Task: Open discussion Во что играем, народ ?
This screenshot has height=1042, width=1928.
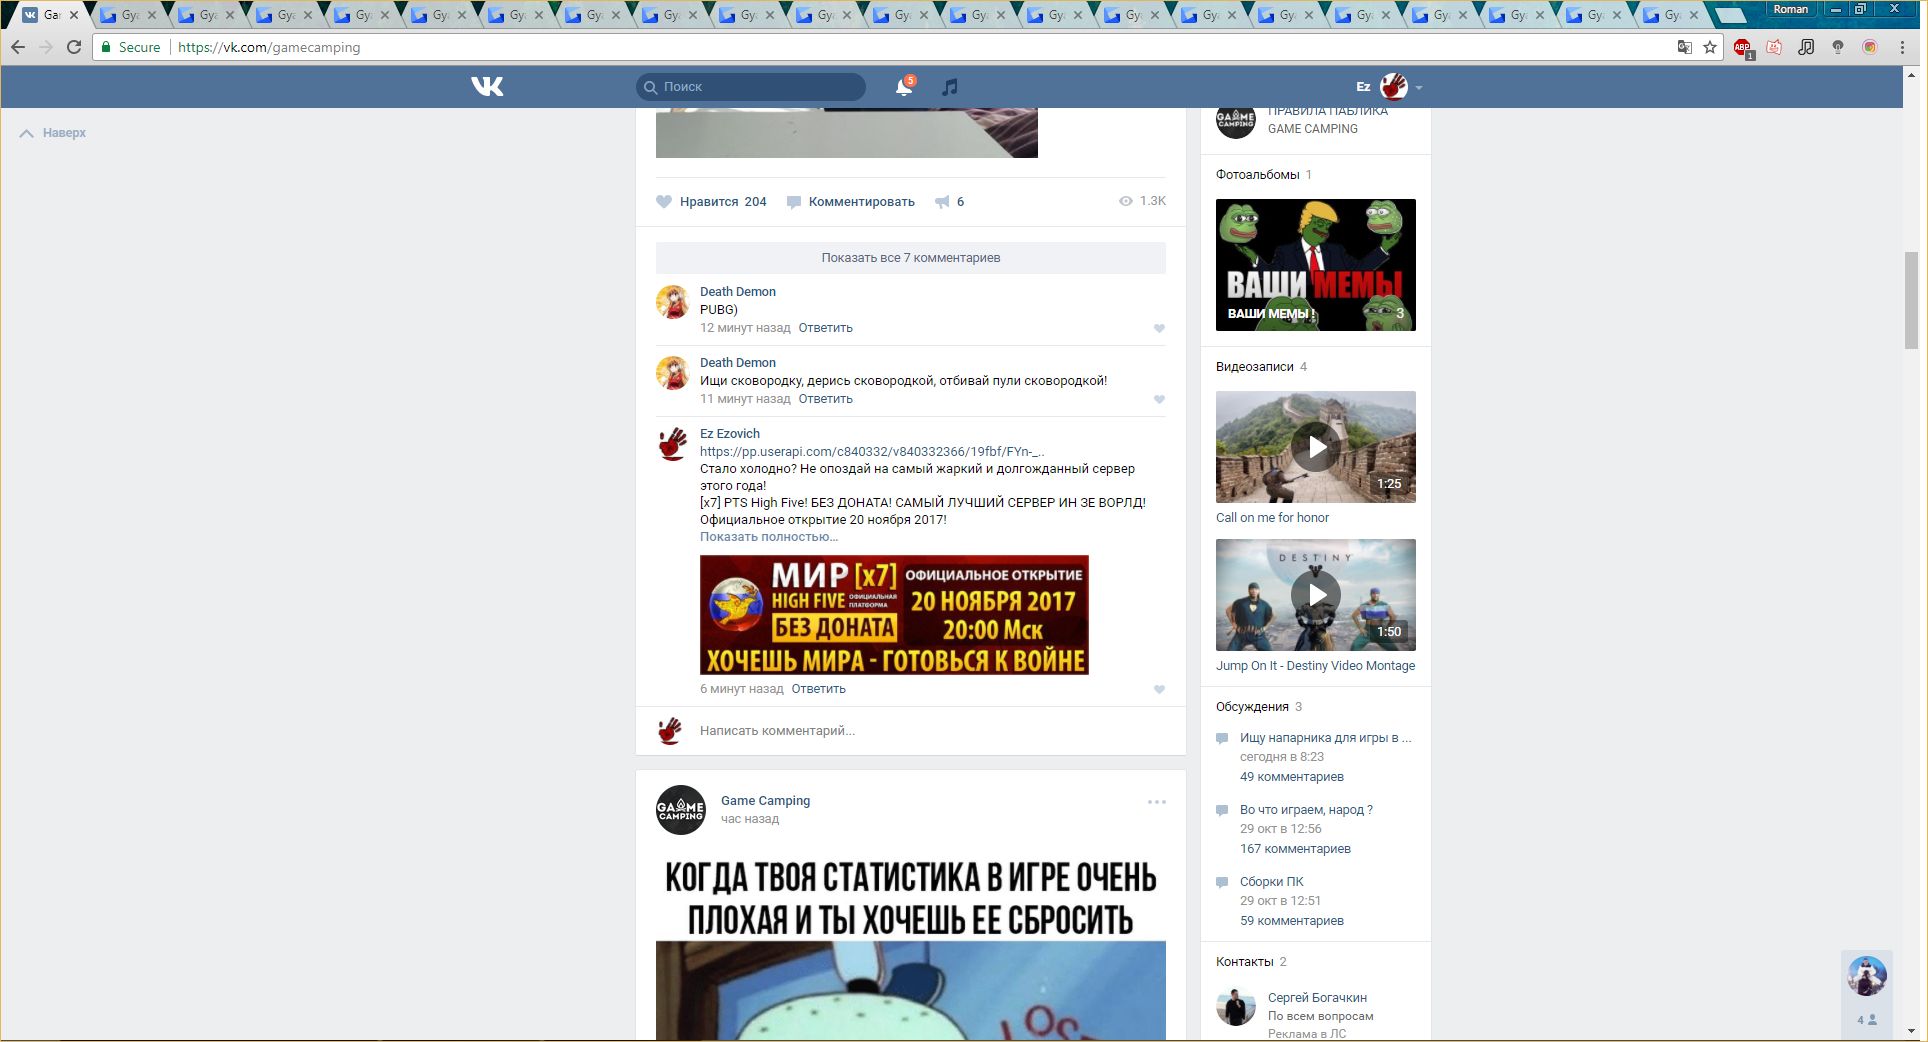Action: click(1306, 810)
